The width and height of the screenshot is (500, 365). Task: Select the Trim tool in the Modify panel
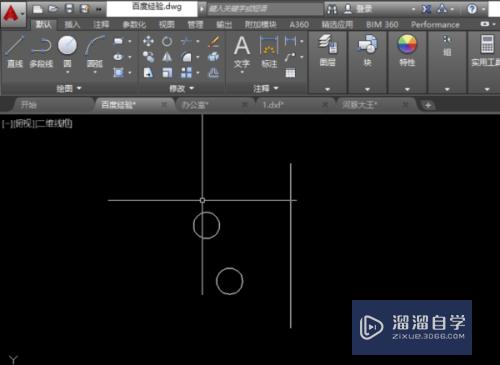pos(186,41)
